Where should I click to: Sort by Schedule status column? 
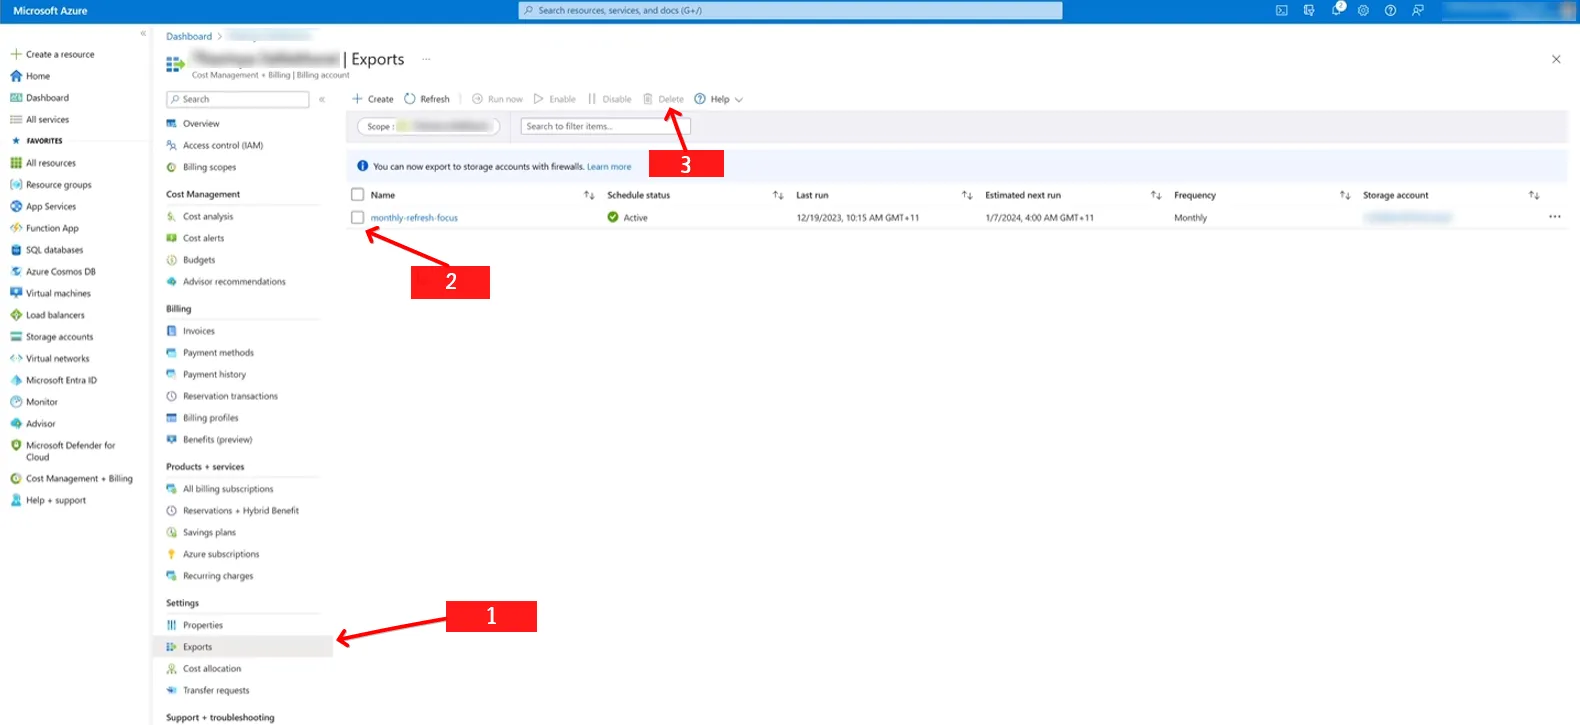[778, 195]
